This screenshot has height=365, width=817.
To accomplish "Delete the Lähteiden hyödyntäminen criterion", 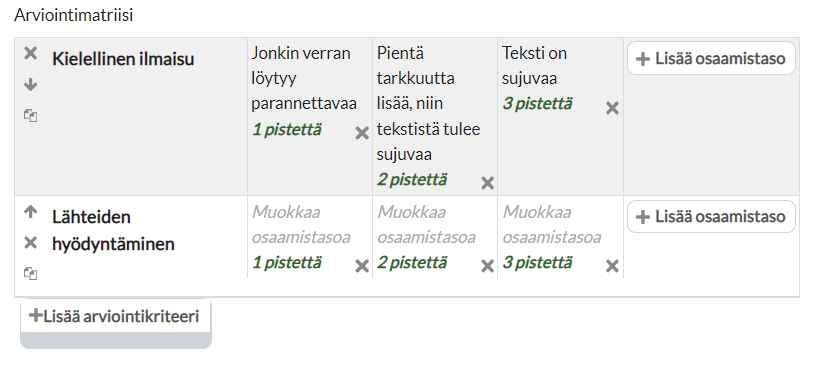I will click(x=31, y=243).
